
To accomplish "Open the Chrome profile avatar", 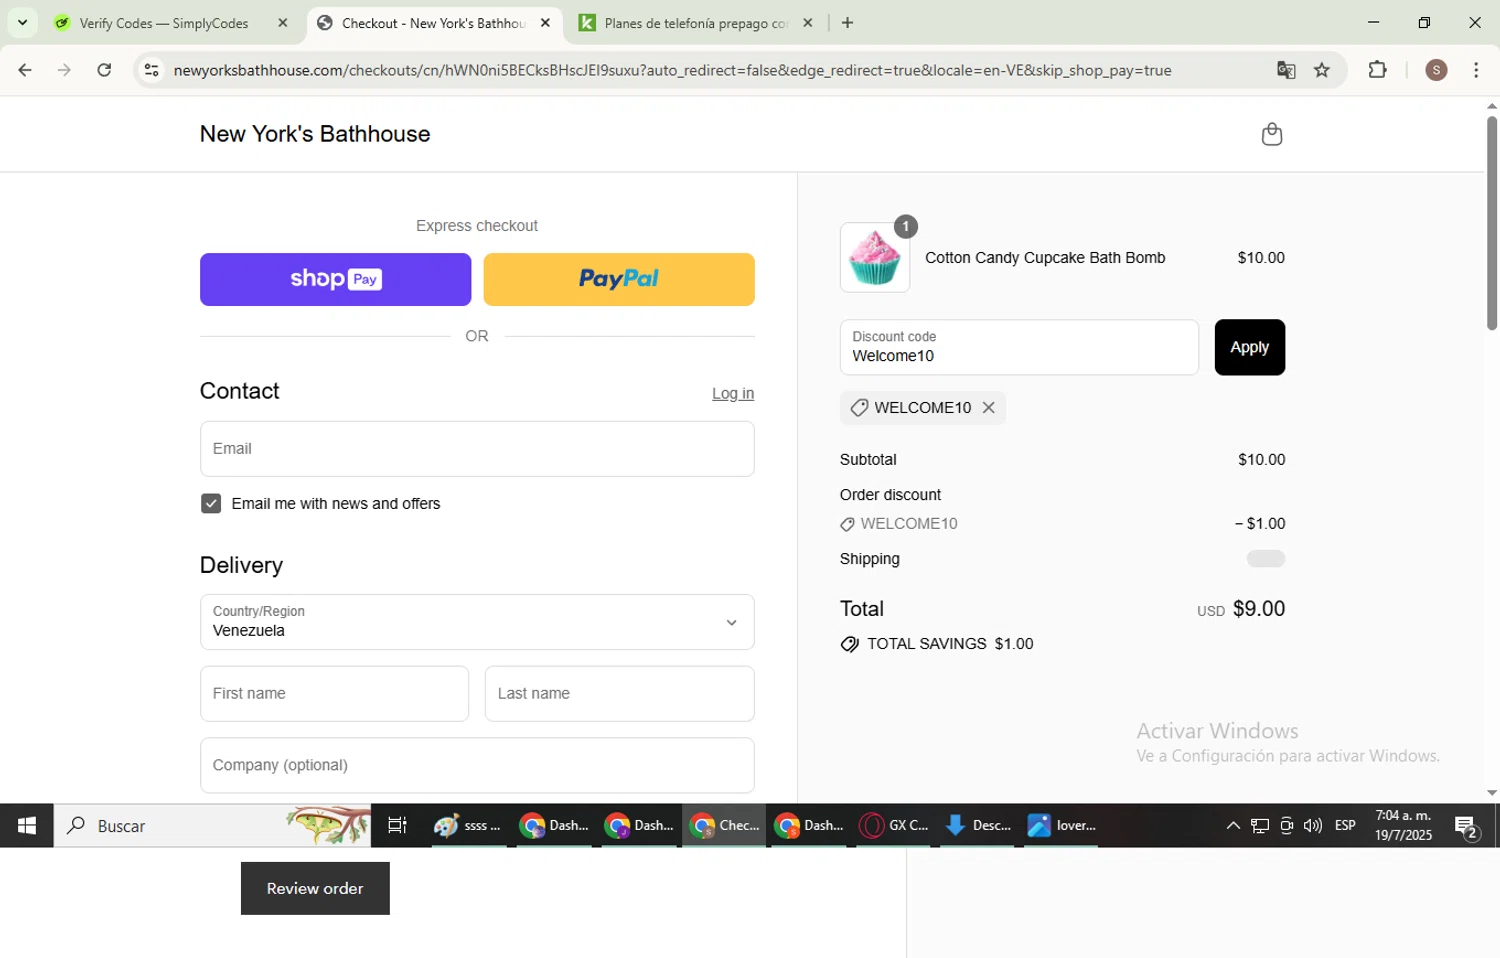I will coord(1436,70).
